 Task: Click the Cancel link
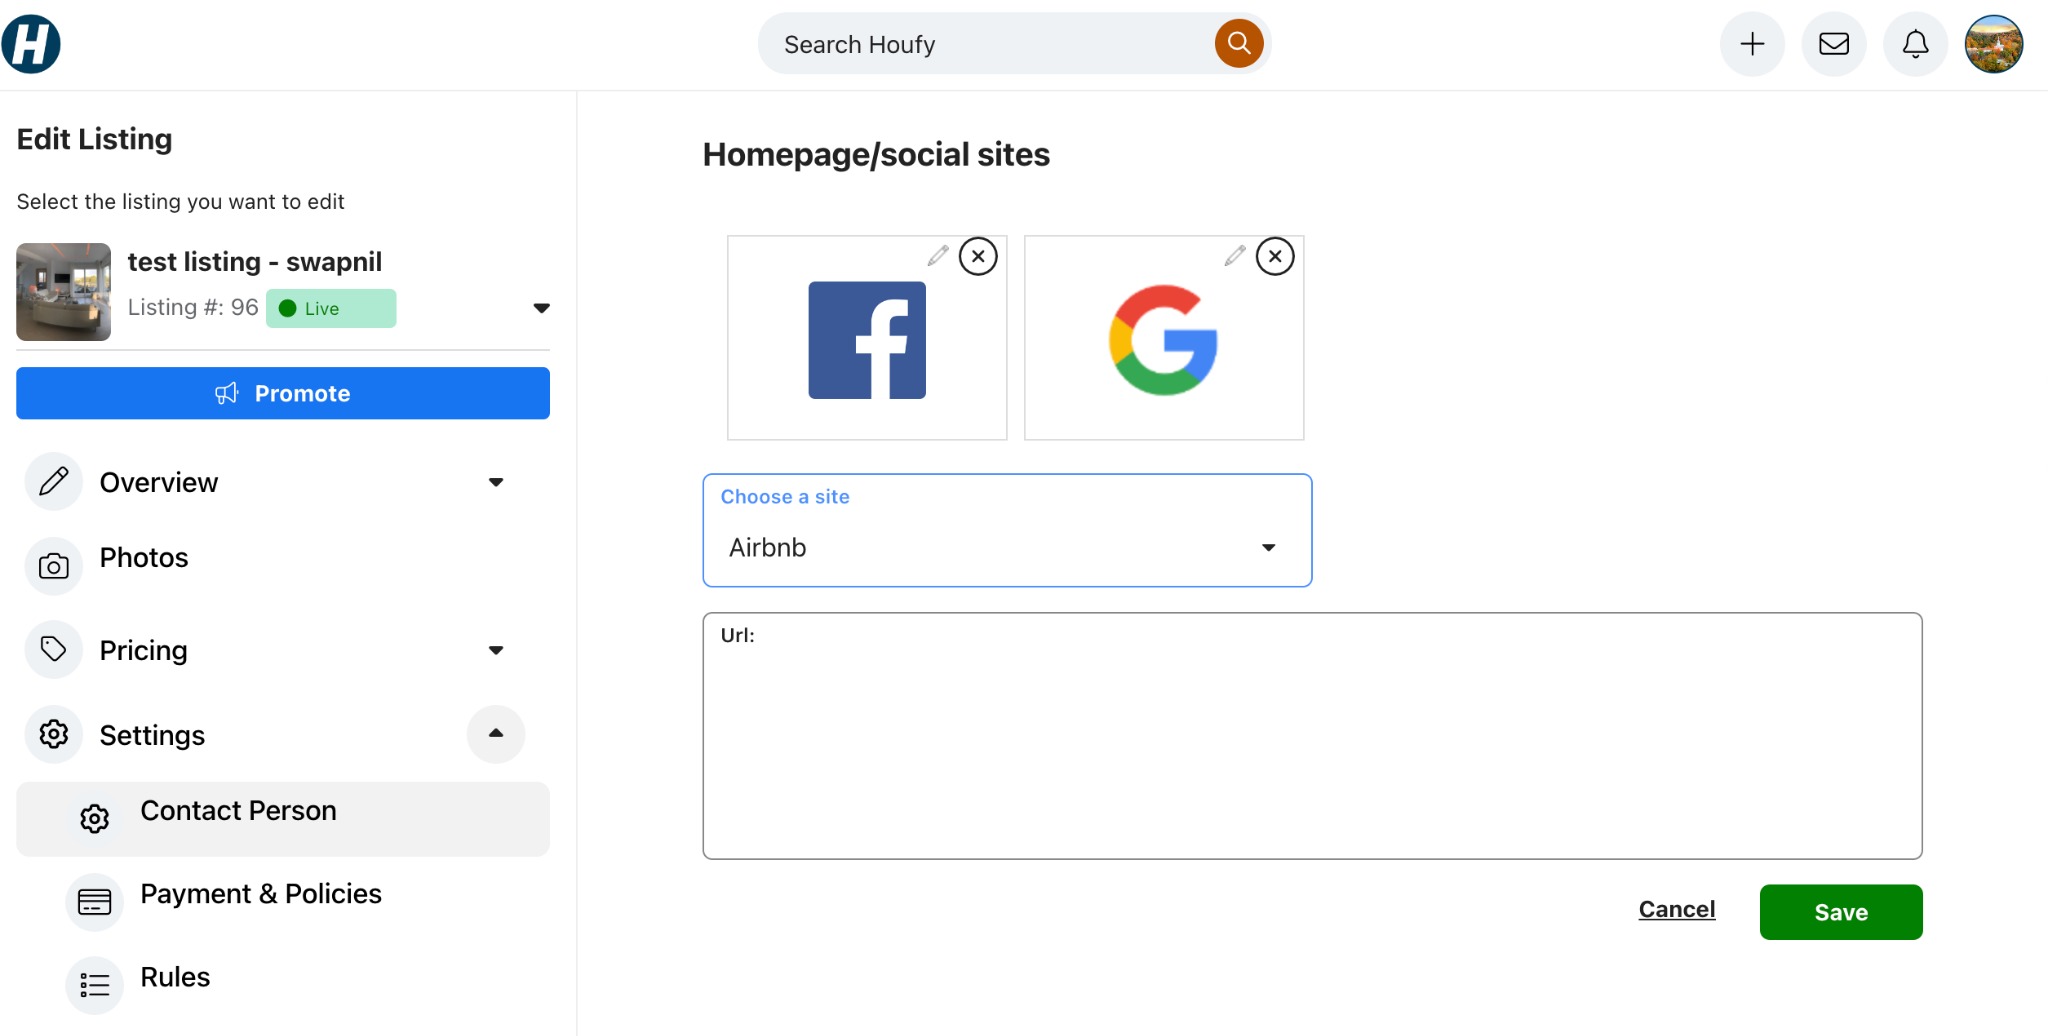tap(1677, 909)
